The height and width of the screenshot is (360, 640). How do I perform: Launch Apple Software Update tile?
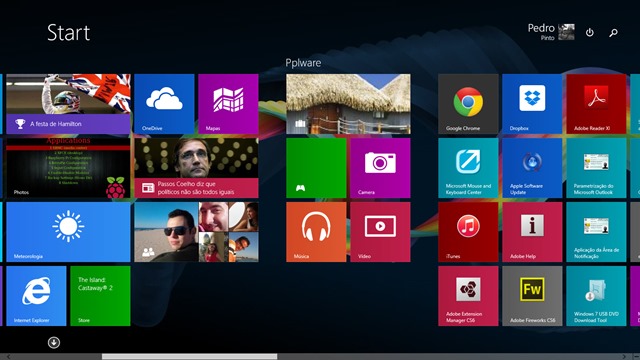pos(532,168)
